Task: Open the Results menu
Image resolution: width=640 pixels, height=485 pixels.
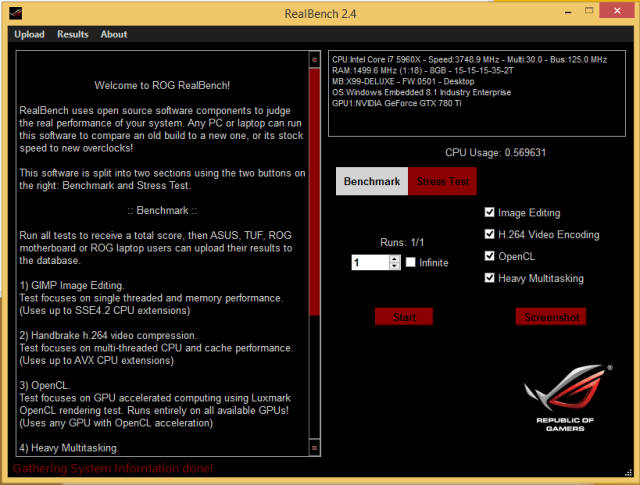Action: (72, 34)
